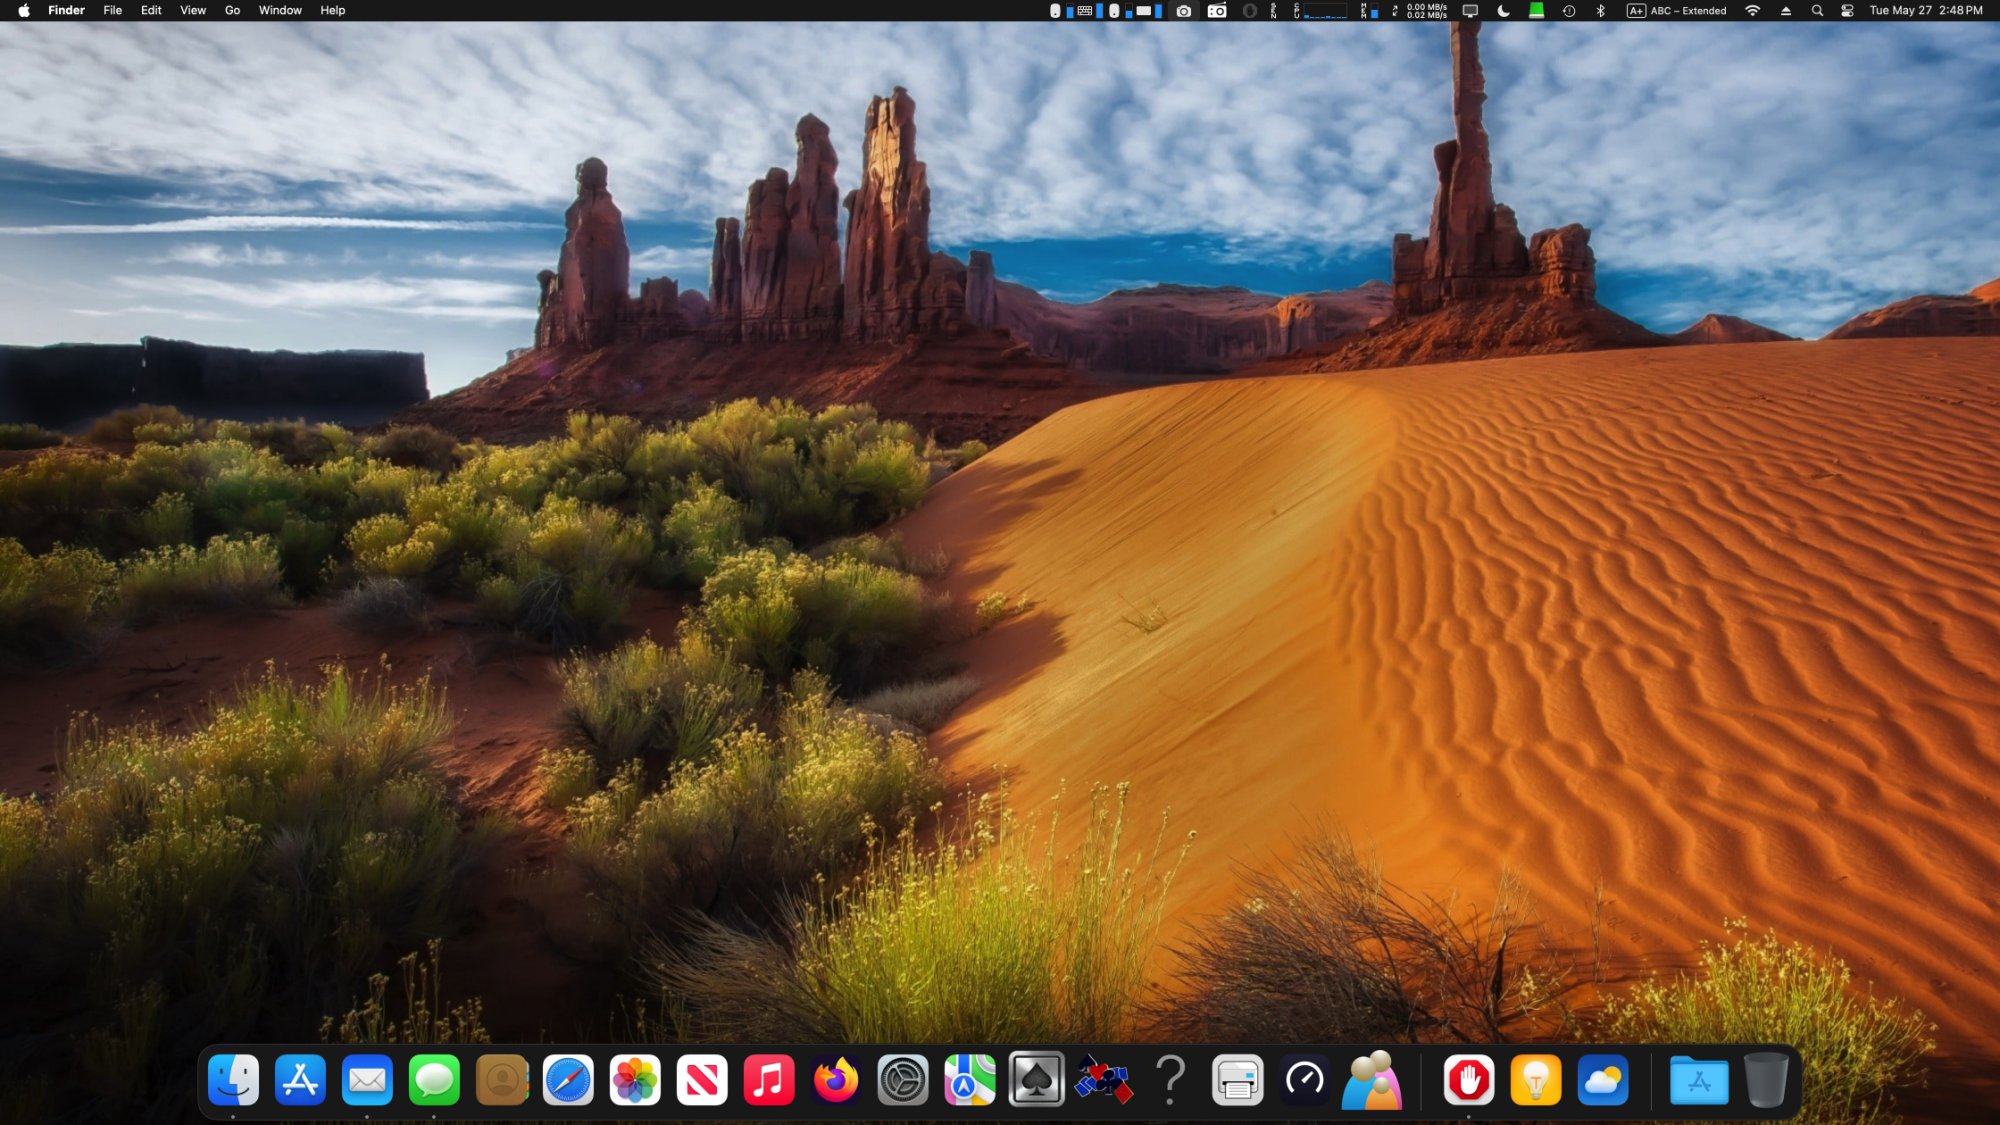
Task: Toggle Bluetooth from menu bar icon
Action: pos(1600,11)
